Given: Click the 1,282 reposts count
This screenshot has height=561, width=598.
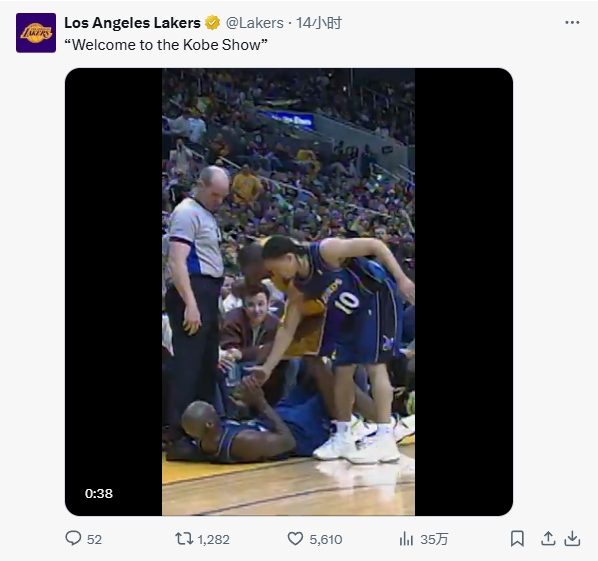Looking at the screenshot, I should tap(214, 540).
